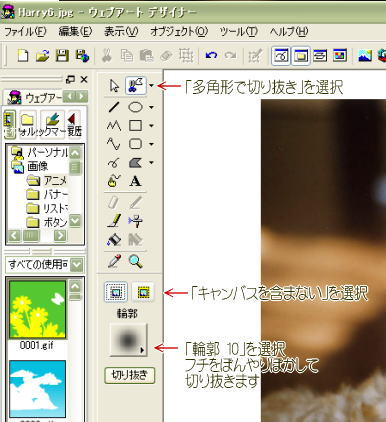Image resolution: width=386 pixels, height=422 pixels.
Task: Select the freehand drawing tool
Action: coord(114,163)
